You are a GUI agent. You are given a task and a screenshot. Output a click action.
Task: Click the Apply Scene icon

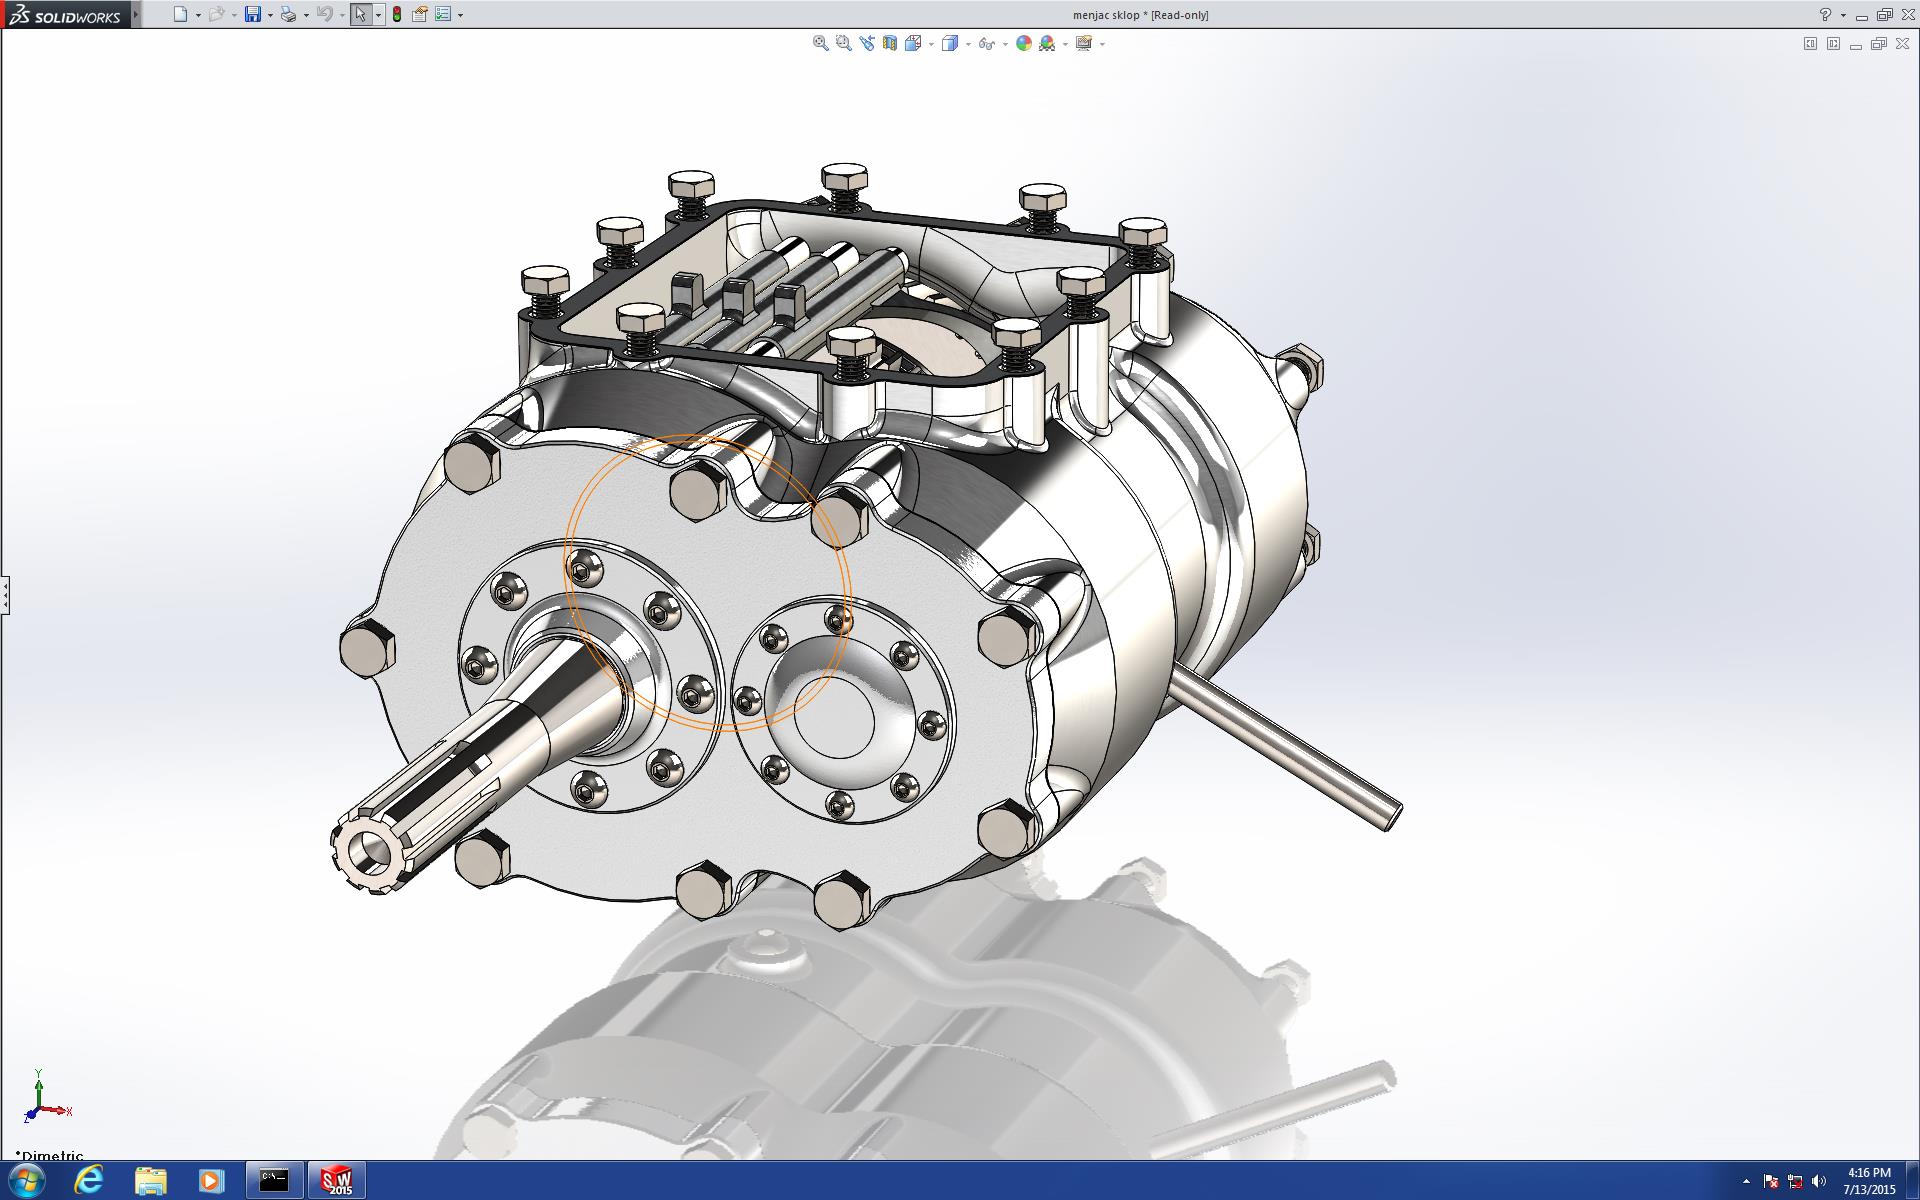click(x=1047, y=43)
